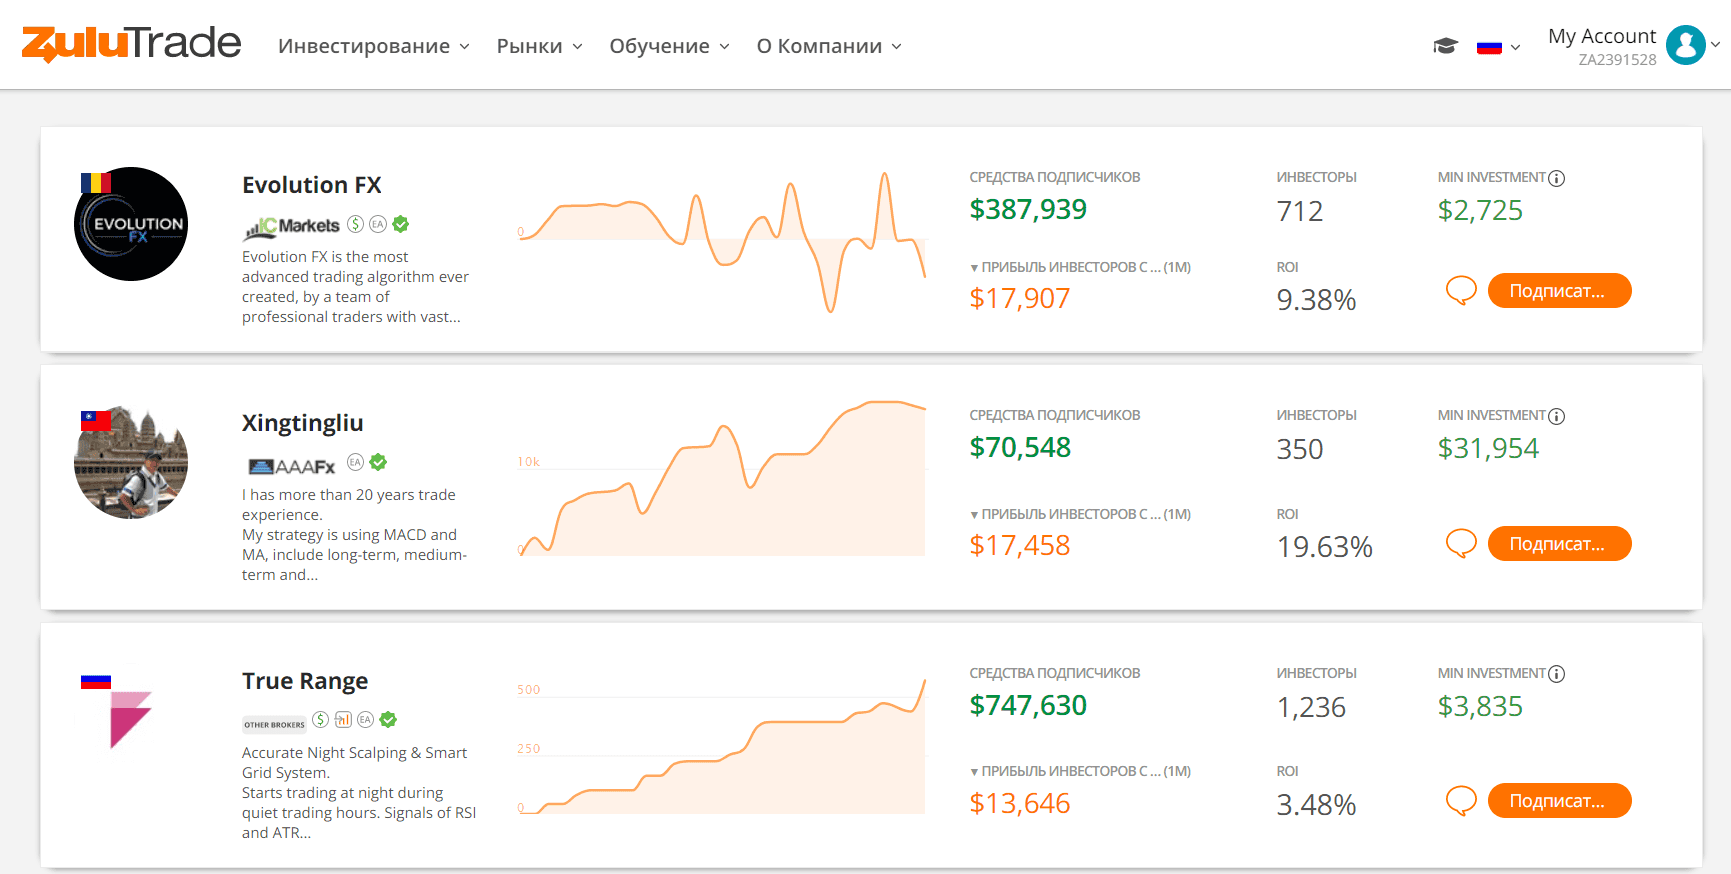Click the Evolution FX dollar sign badge
1731x874 pixels.
[355, 224]
